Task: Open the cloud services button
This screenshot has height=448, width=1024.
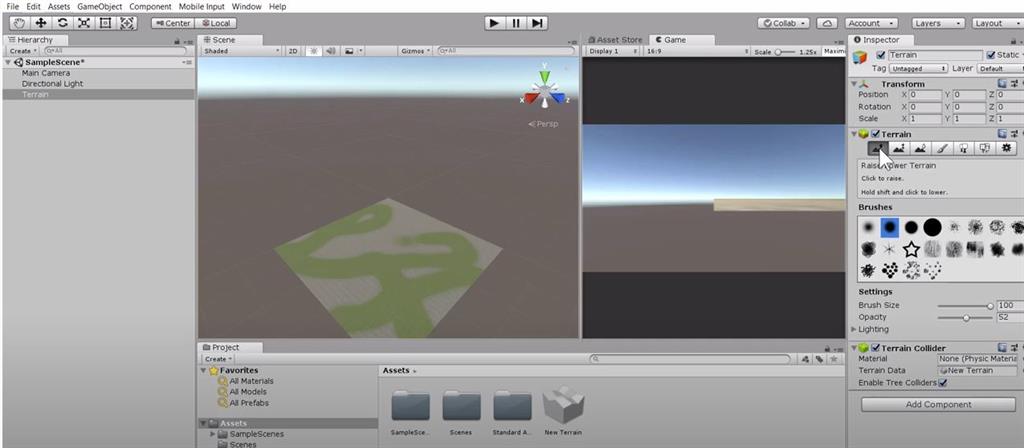Action: pyautogui.click(x=827, y=23)
